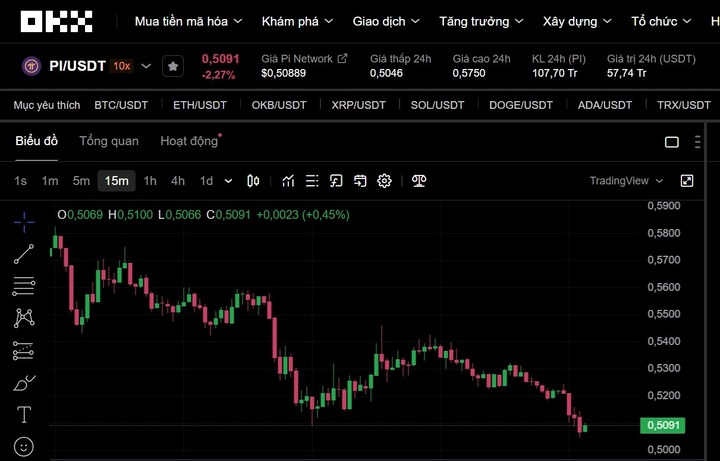The height and width of the screenshot is (461, 720).
Task: Open ETH/USDT from favorites bar
Action: (x=200, y=105)
